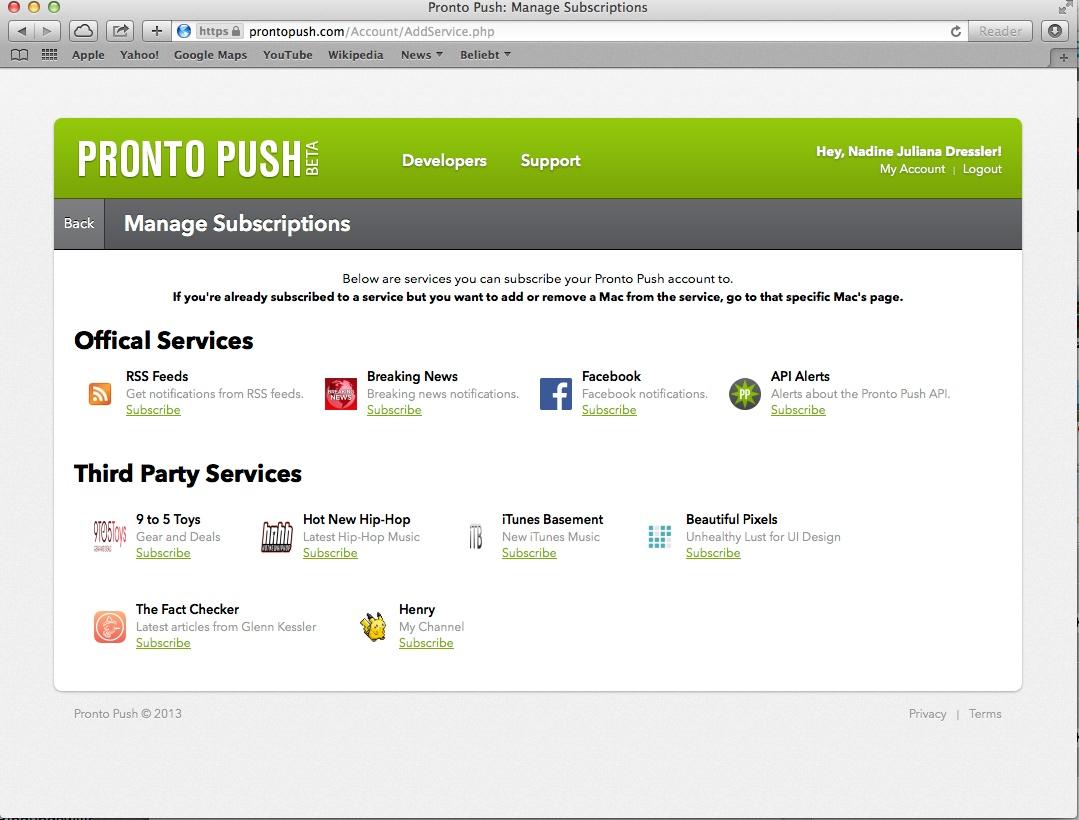Click the https lock security indicator
The image size is (1079, 820).
pos(220,32)
